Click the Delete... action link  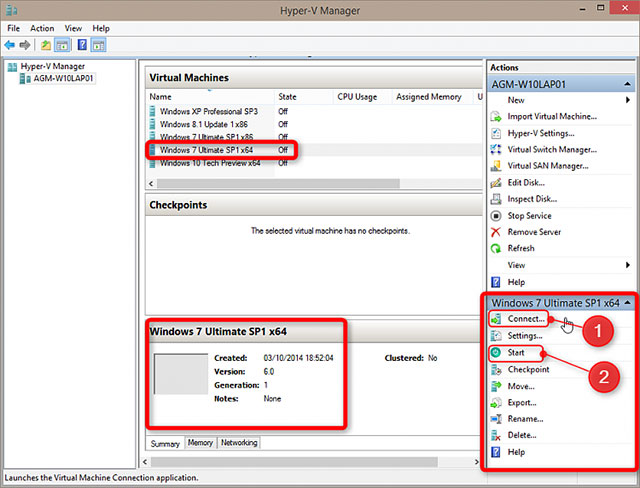(522, 435)
